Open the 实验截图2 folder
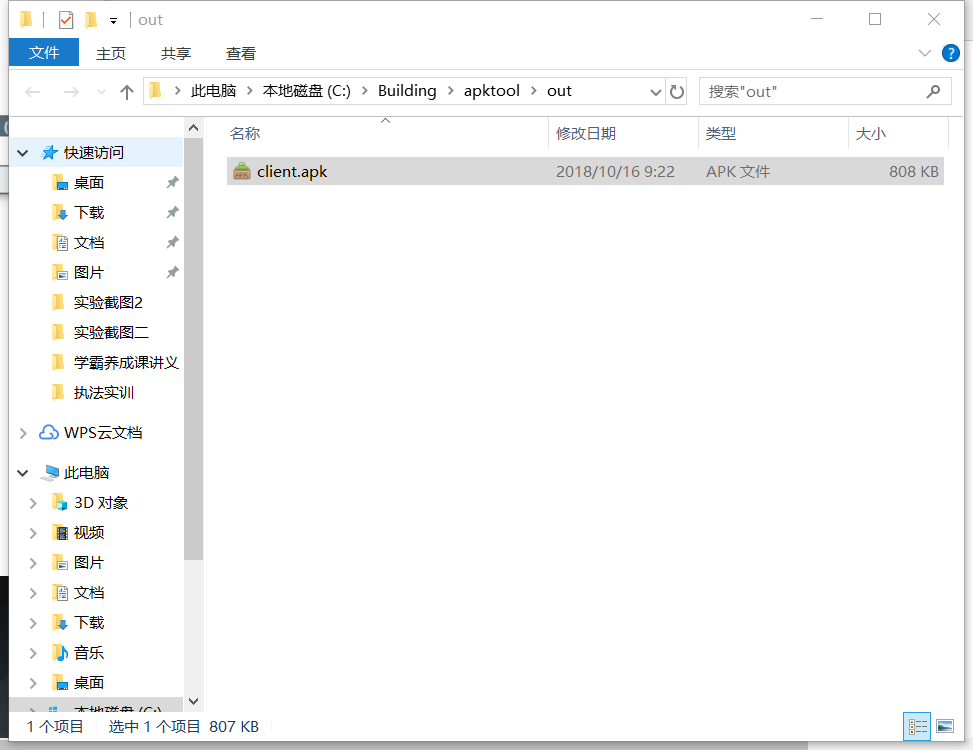This screenshot has width=973, height=750. [x=108, y=303]
